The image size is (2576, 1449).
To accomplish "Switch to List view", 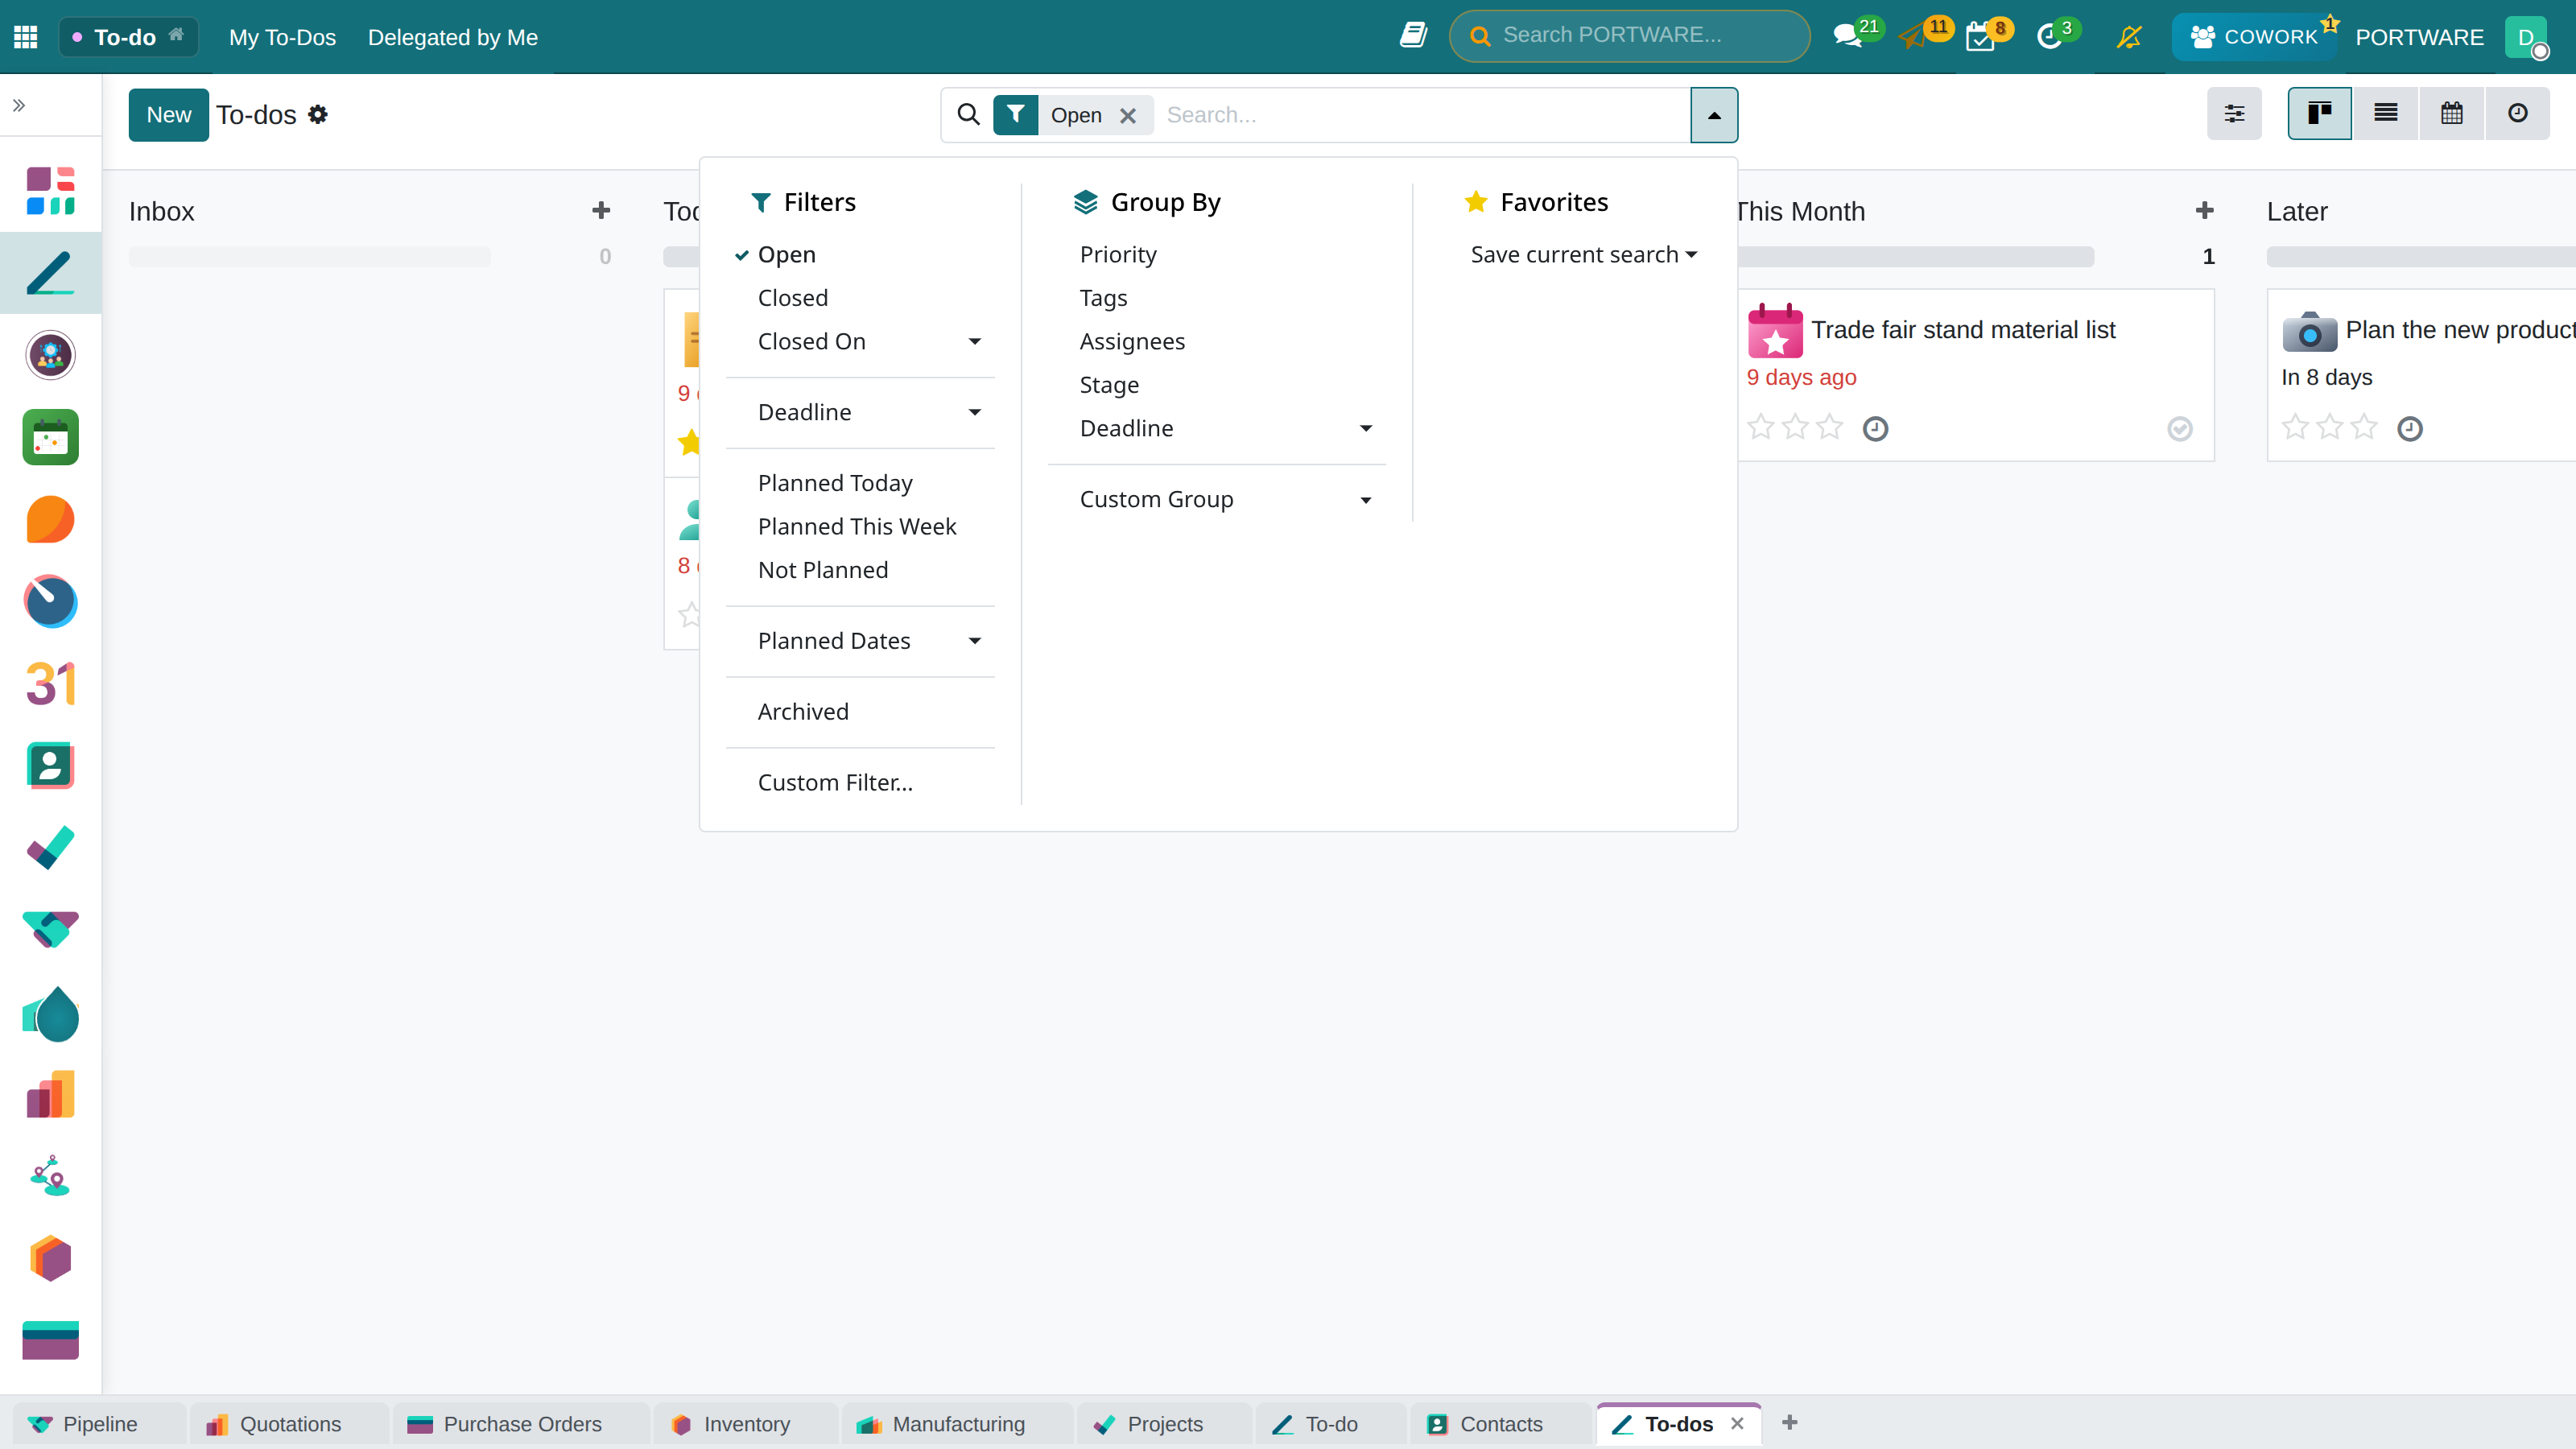I will pos(2385,114).
